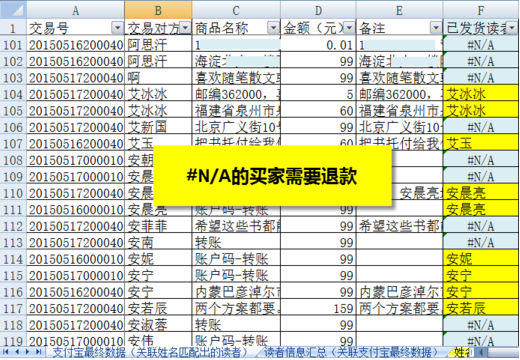Open filter dropdown for 商品名称 column

point(273,28)
